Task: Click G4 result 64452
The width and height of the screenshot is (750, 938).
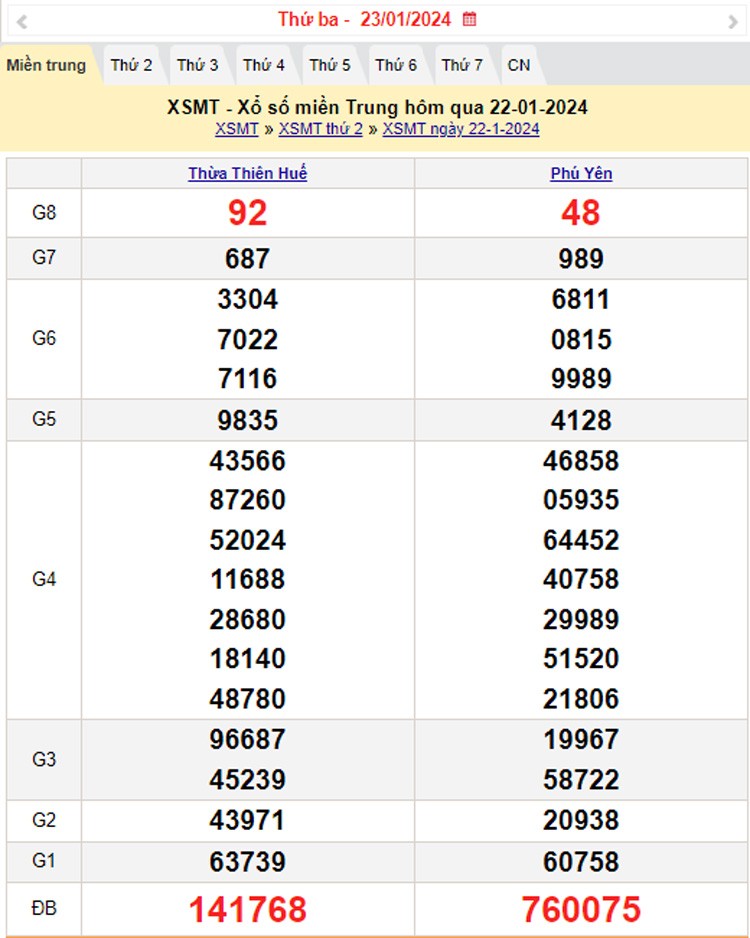Action: [x=581, y=540]
